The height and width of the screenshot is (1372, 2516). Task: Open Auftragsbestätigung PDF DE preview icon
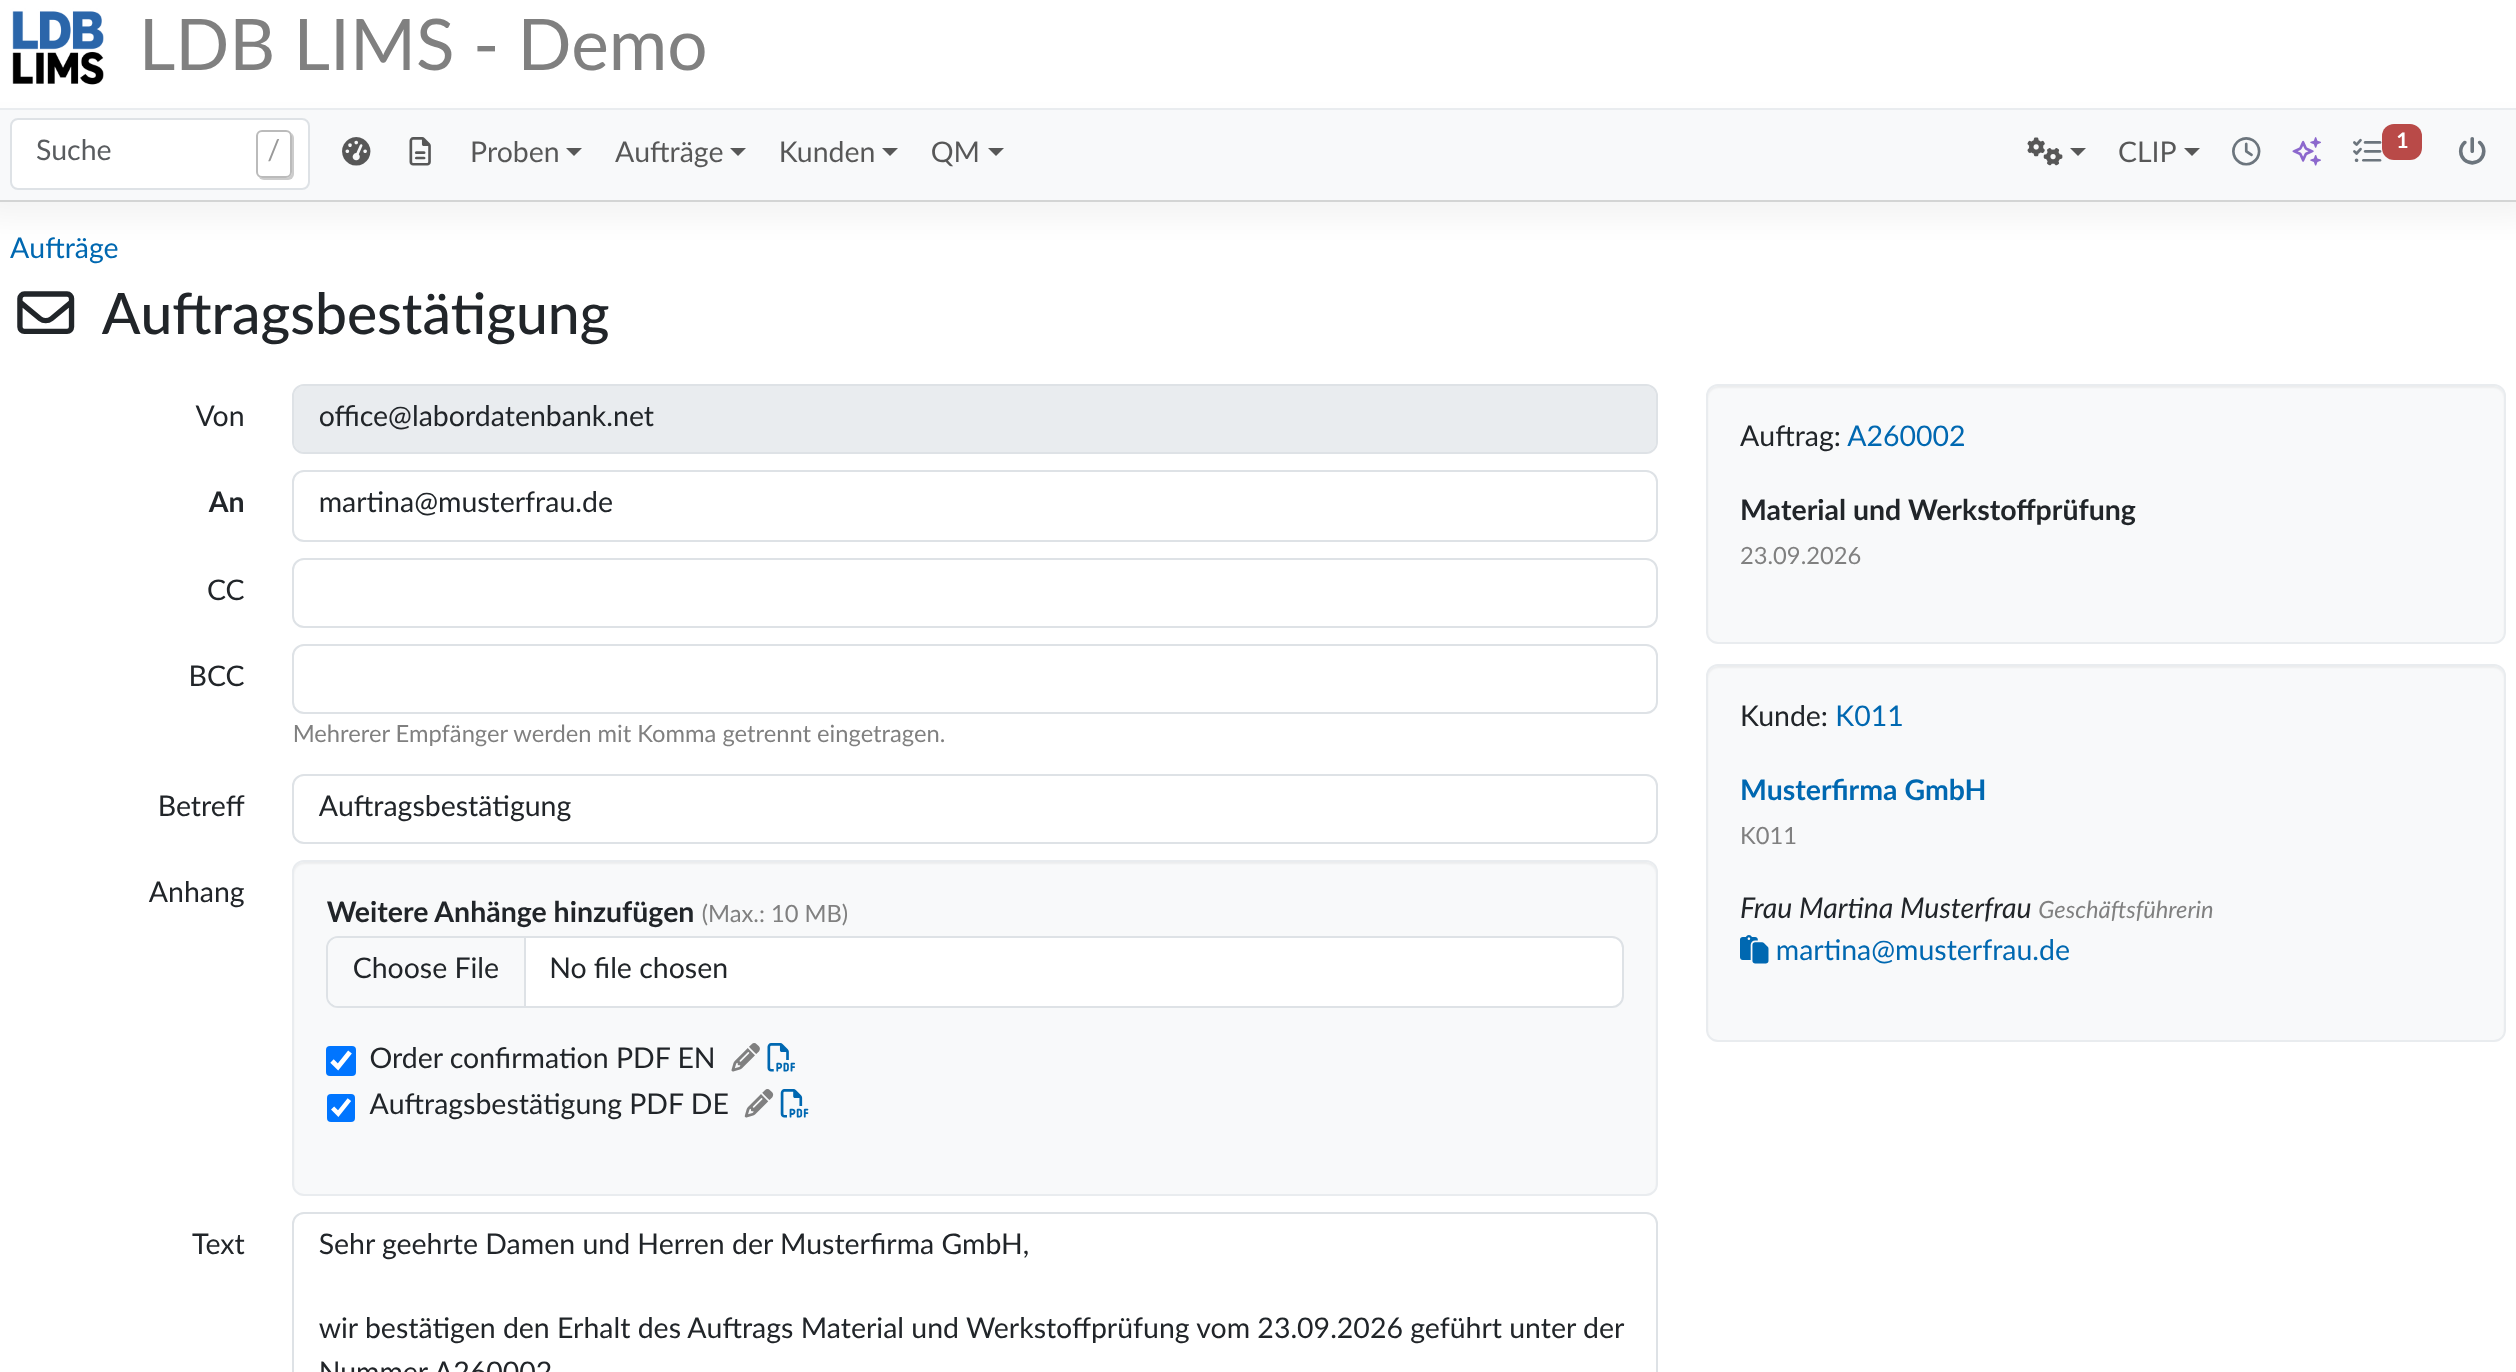pyautogui.click(x=794, y=1104)
